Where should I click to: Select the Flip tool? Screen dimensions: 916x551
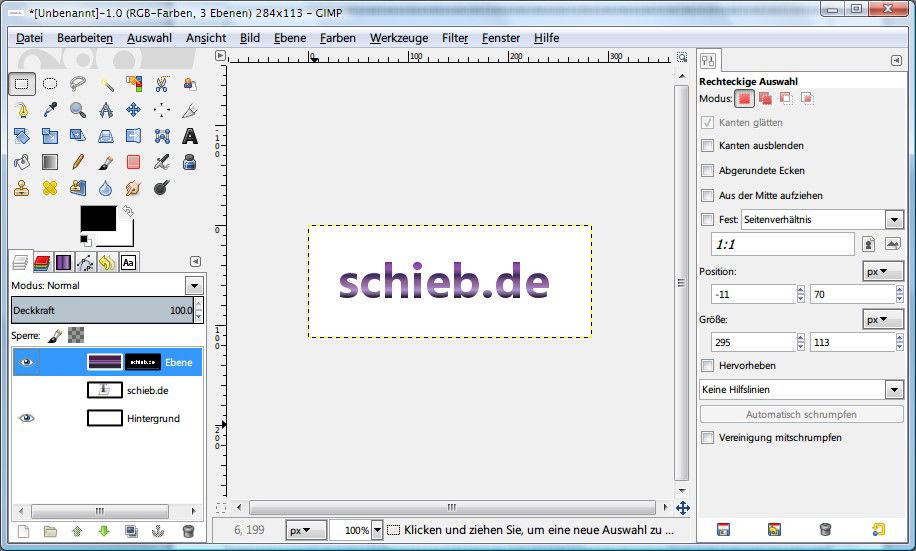point(134,136)
